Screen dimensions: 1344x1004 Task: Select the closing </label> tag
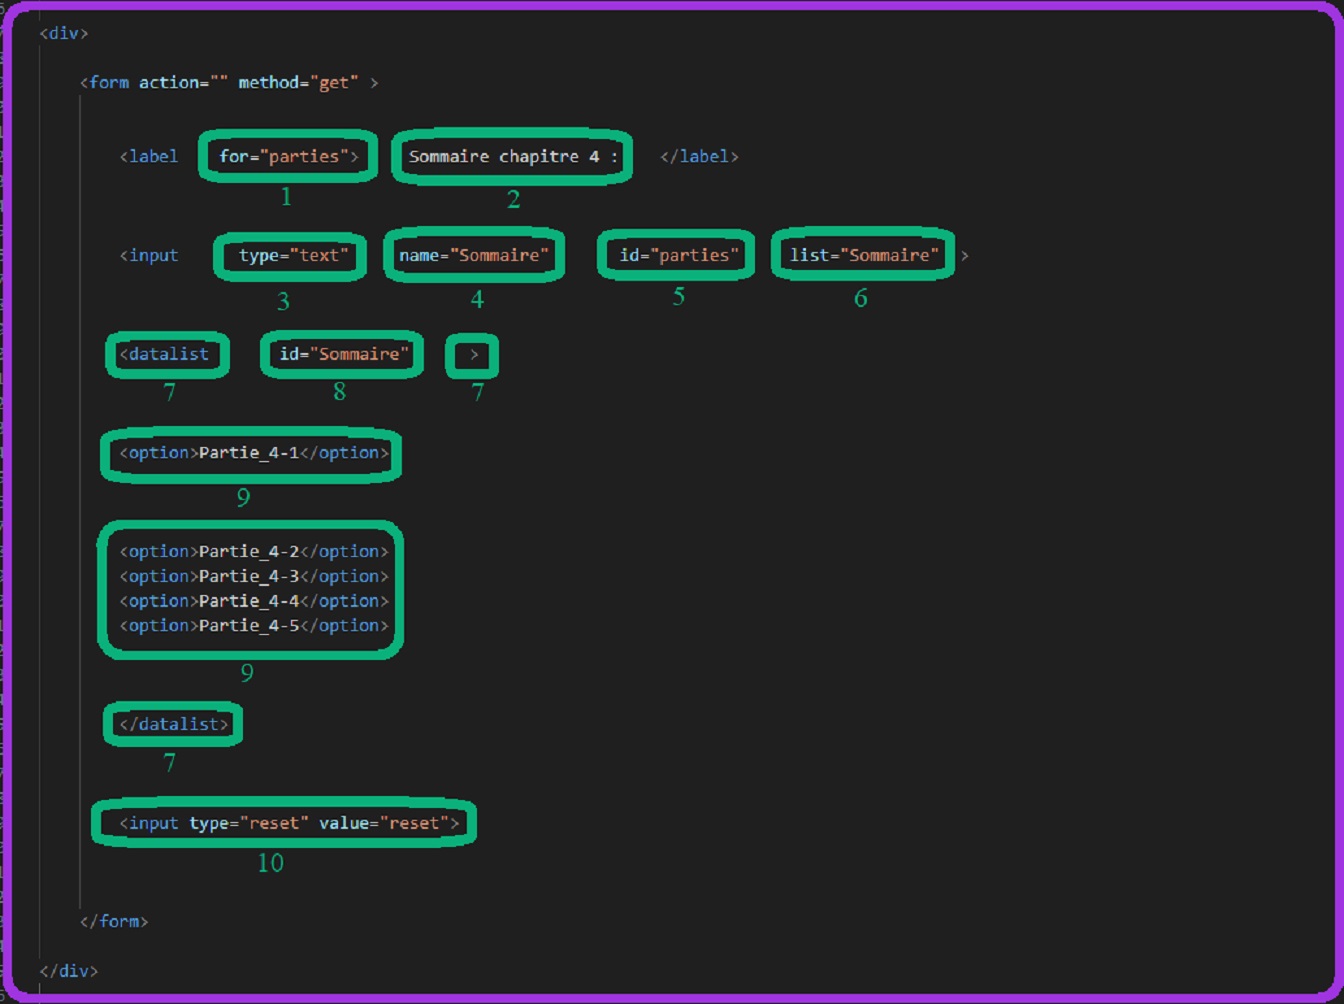(x=699, y=156)
